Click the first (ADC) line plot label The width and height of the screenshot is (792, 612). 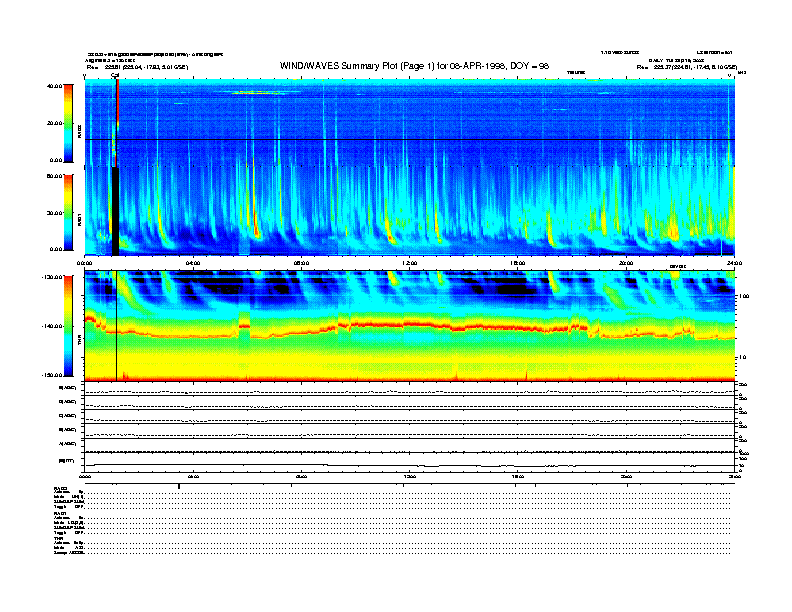click(68, 388)
